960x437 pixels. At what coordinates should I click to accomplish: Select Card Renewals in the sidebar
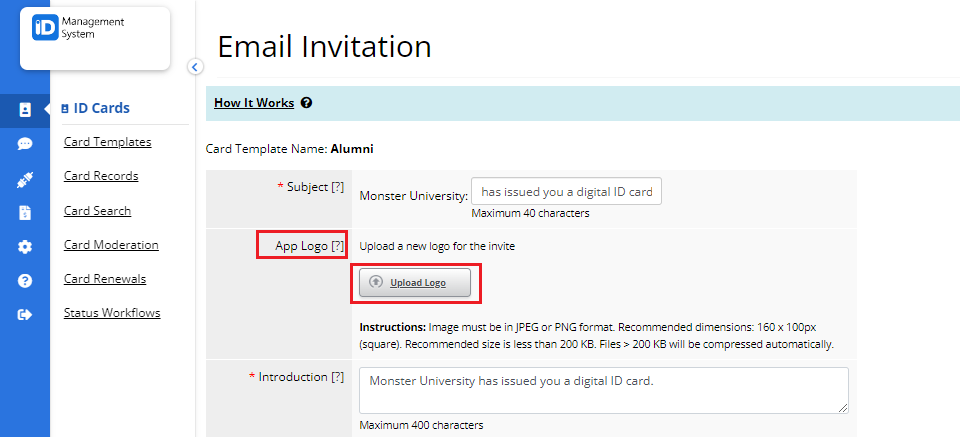click(x=105, y=279)
